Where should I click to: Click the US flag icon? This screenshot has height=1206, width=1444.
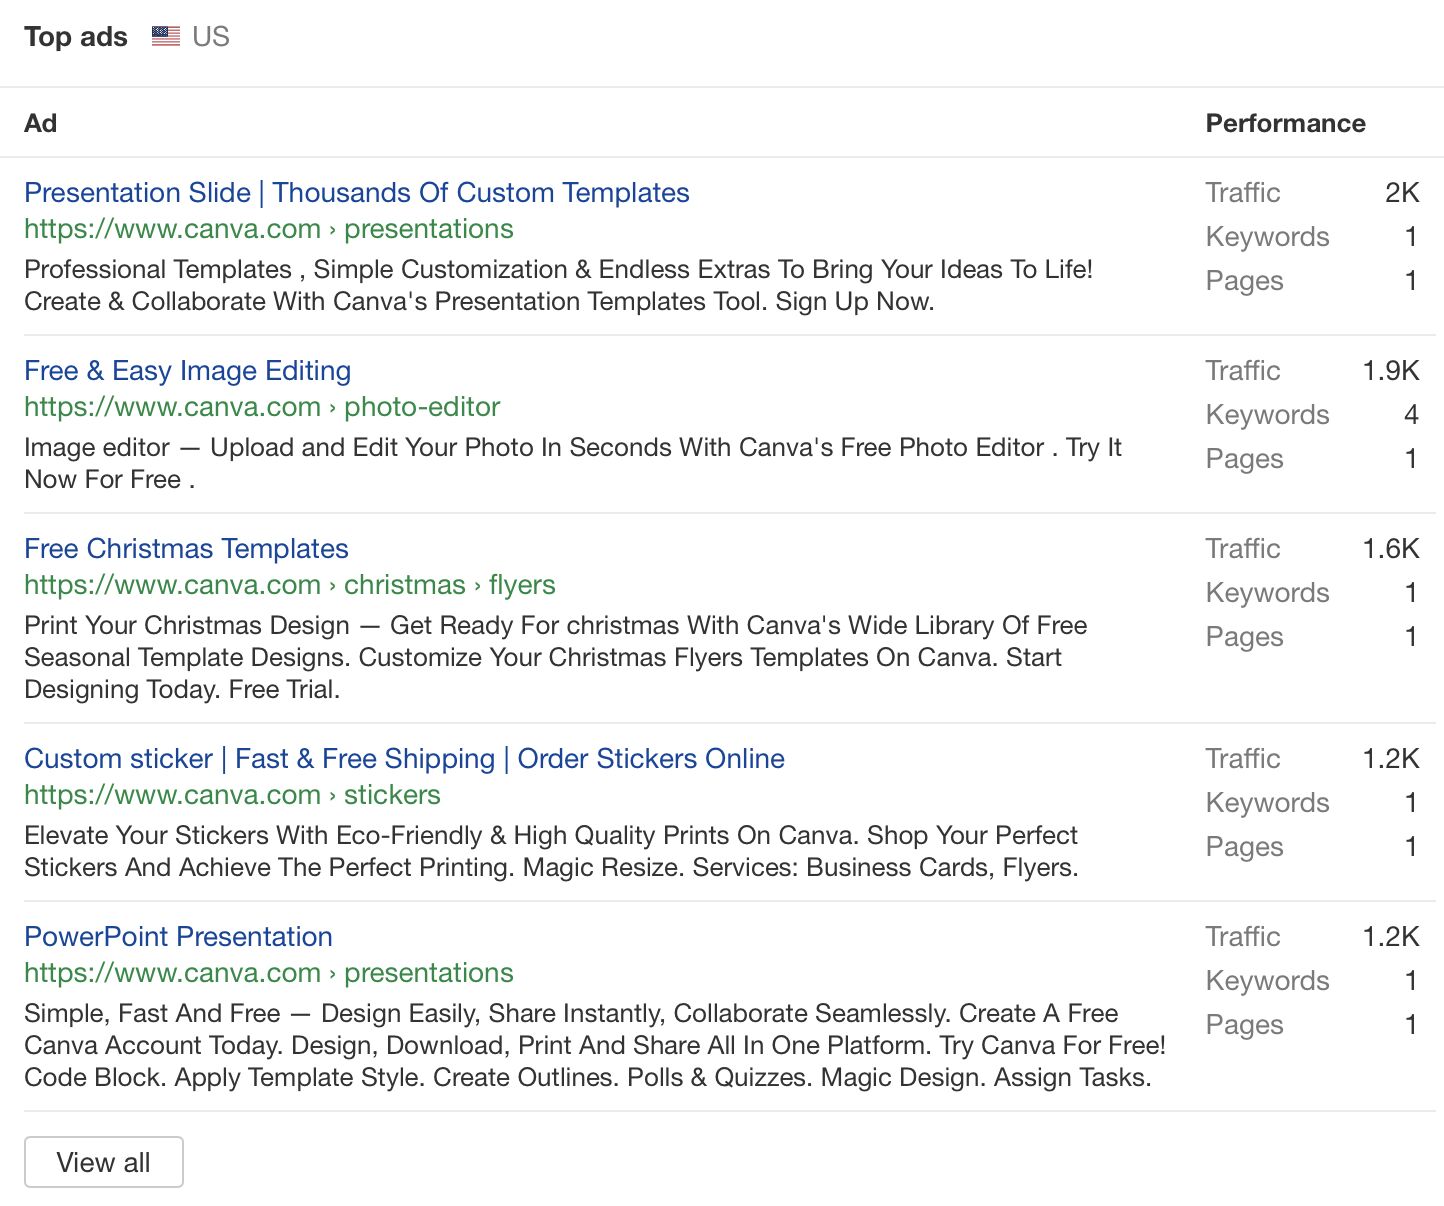click(165, 35)
